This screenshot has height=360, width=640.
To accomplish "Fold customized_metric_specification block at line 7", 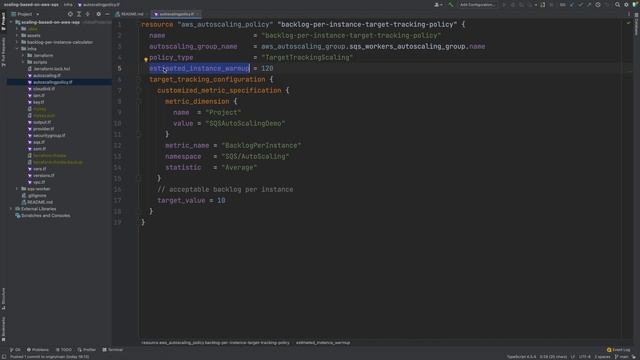I will [138, 91].
